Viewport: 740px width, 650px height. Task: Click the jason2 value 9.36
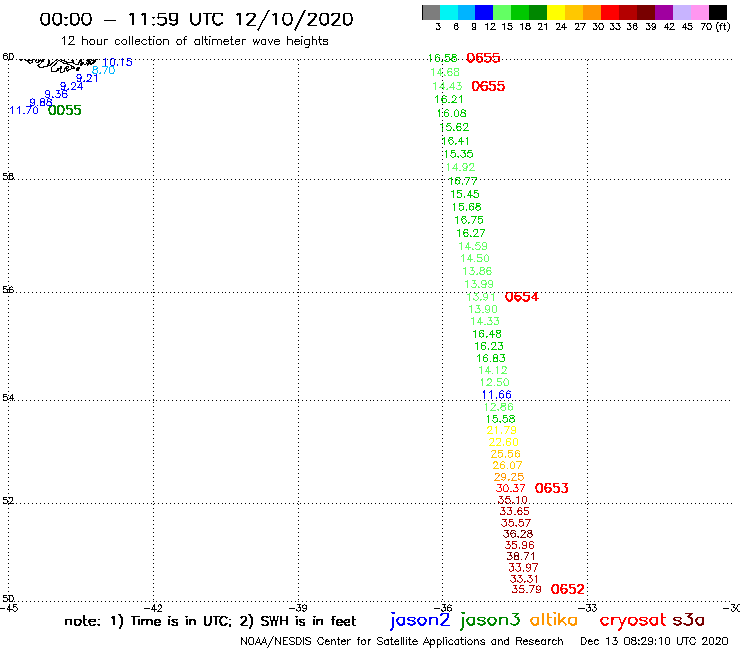[56, 94]
